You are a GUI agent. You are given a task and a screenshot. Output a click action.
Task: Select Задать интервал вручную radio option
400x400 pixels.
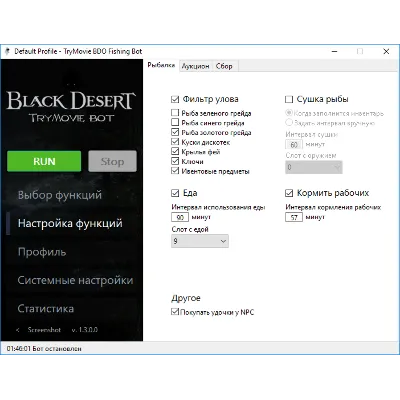[x=289, y=123]
